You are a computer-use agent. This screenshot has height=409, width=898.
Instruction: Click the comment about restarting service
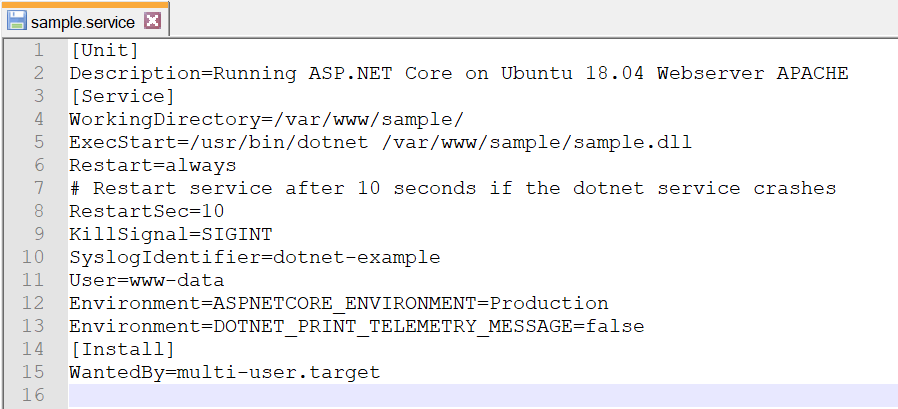(x=452, y=188)
